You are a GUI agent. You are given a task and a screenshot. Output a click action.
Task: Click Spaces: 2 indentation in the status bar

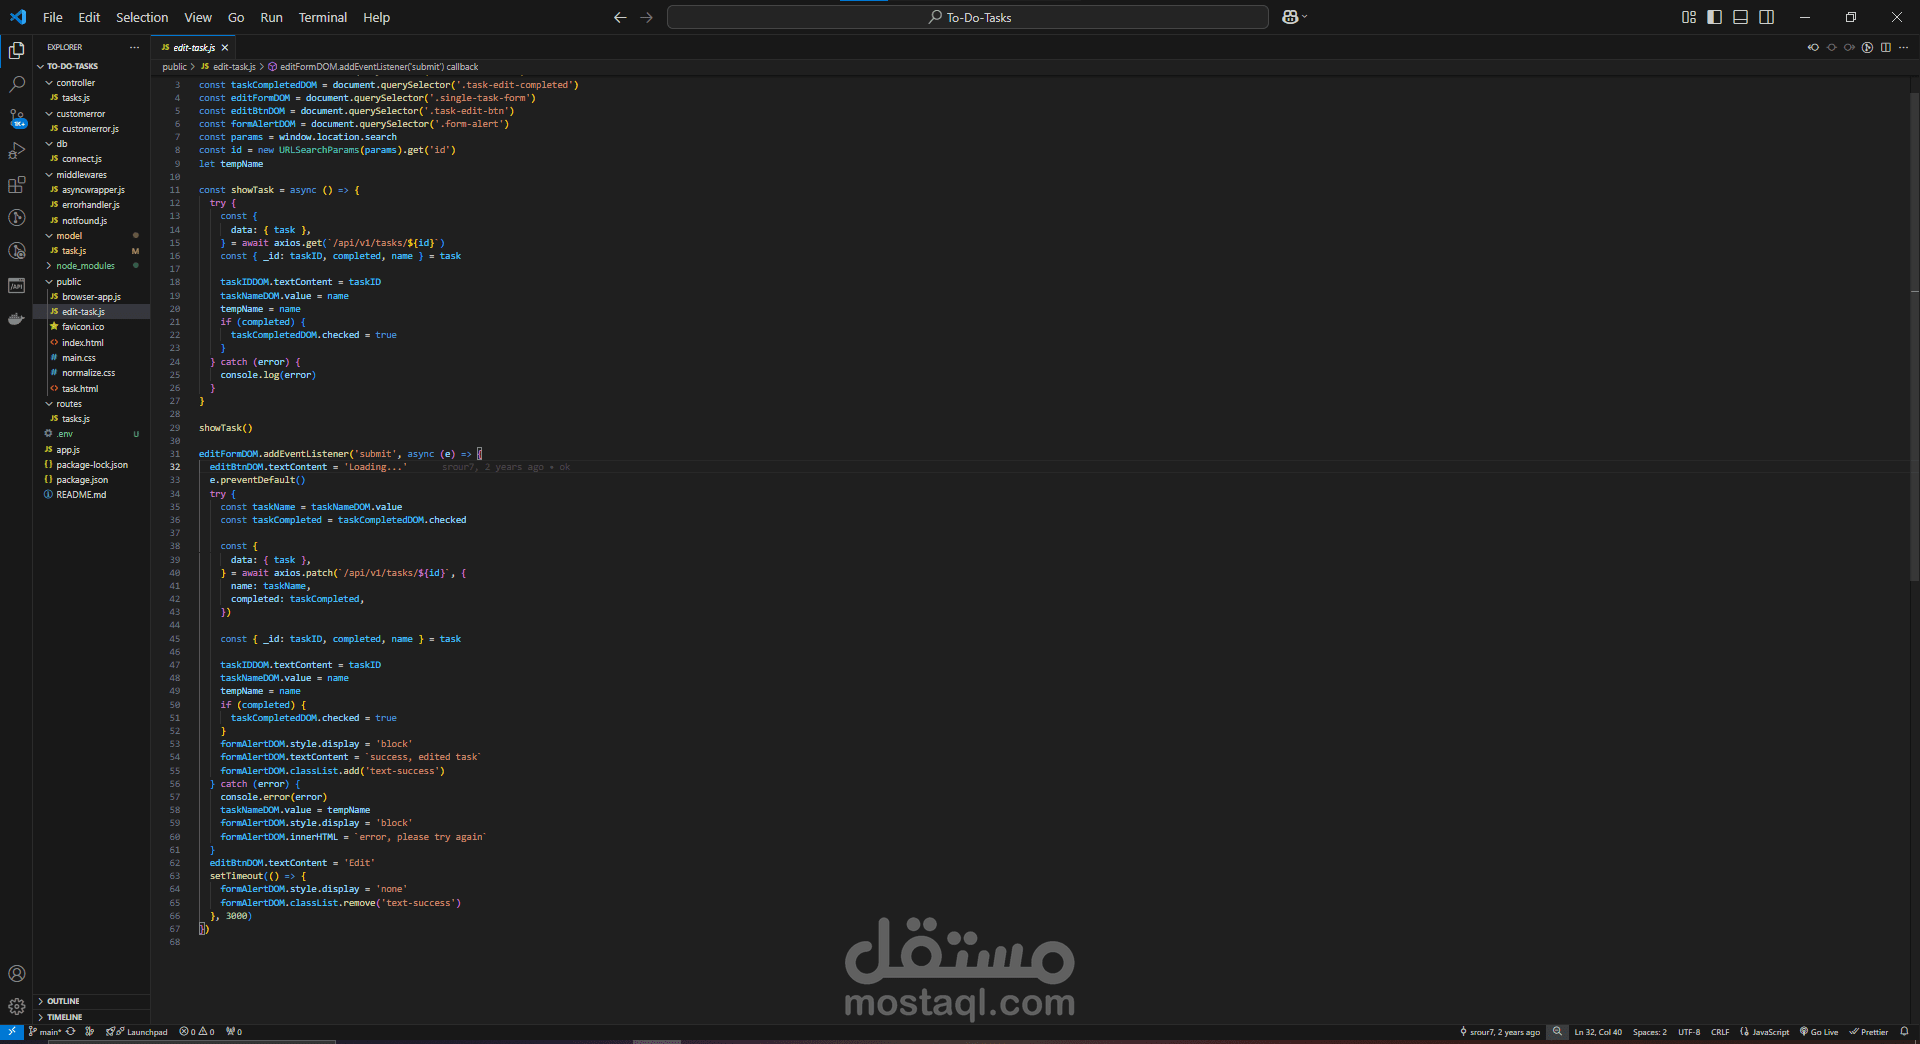1650,1032
